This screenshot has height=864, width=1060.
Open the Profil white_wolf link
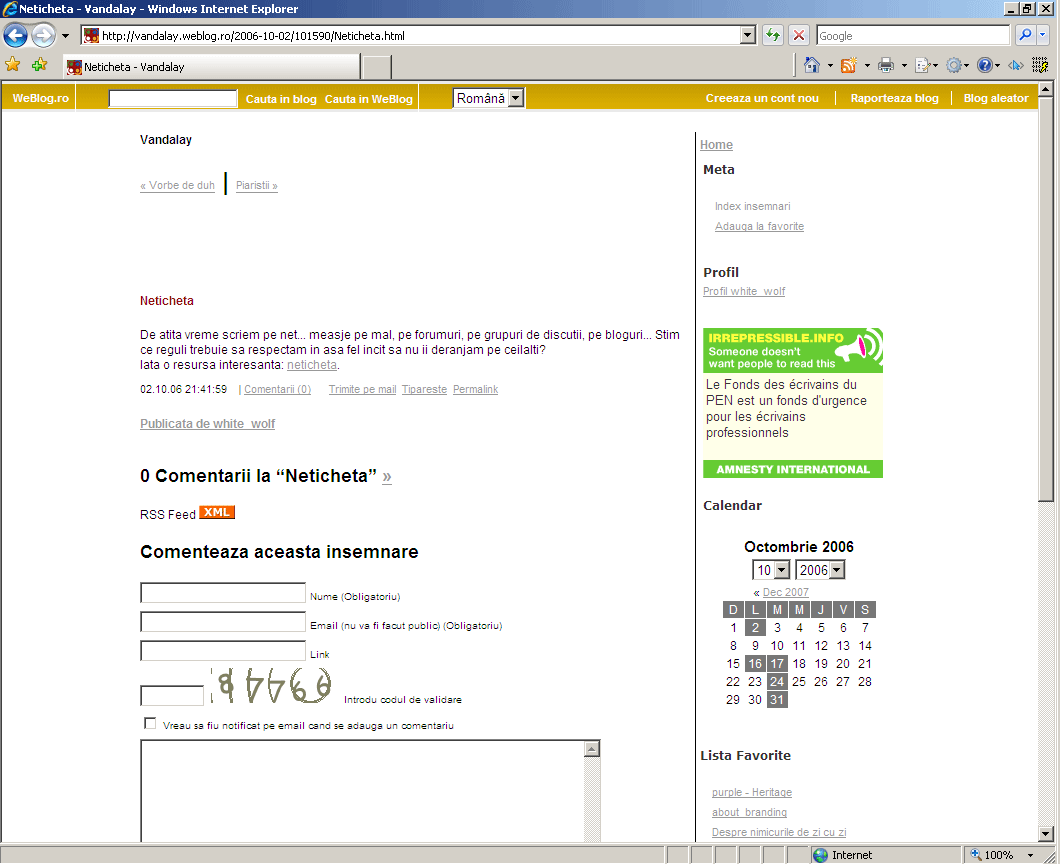pyautogui.click(x=744, y=291)
